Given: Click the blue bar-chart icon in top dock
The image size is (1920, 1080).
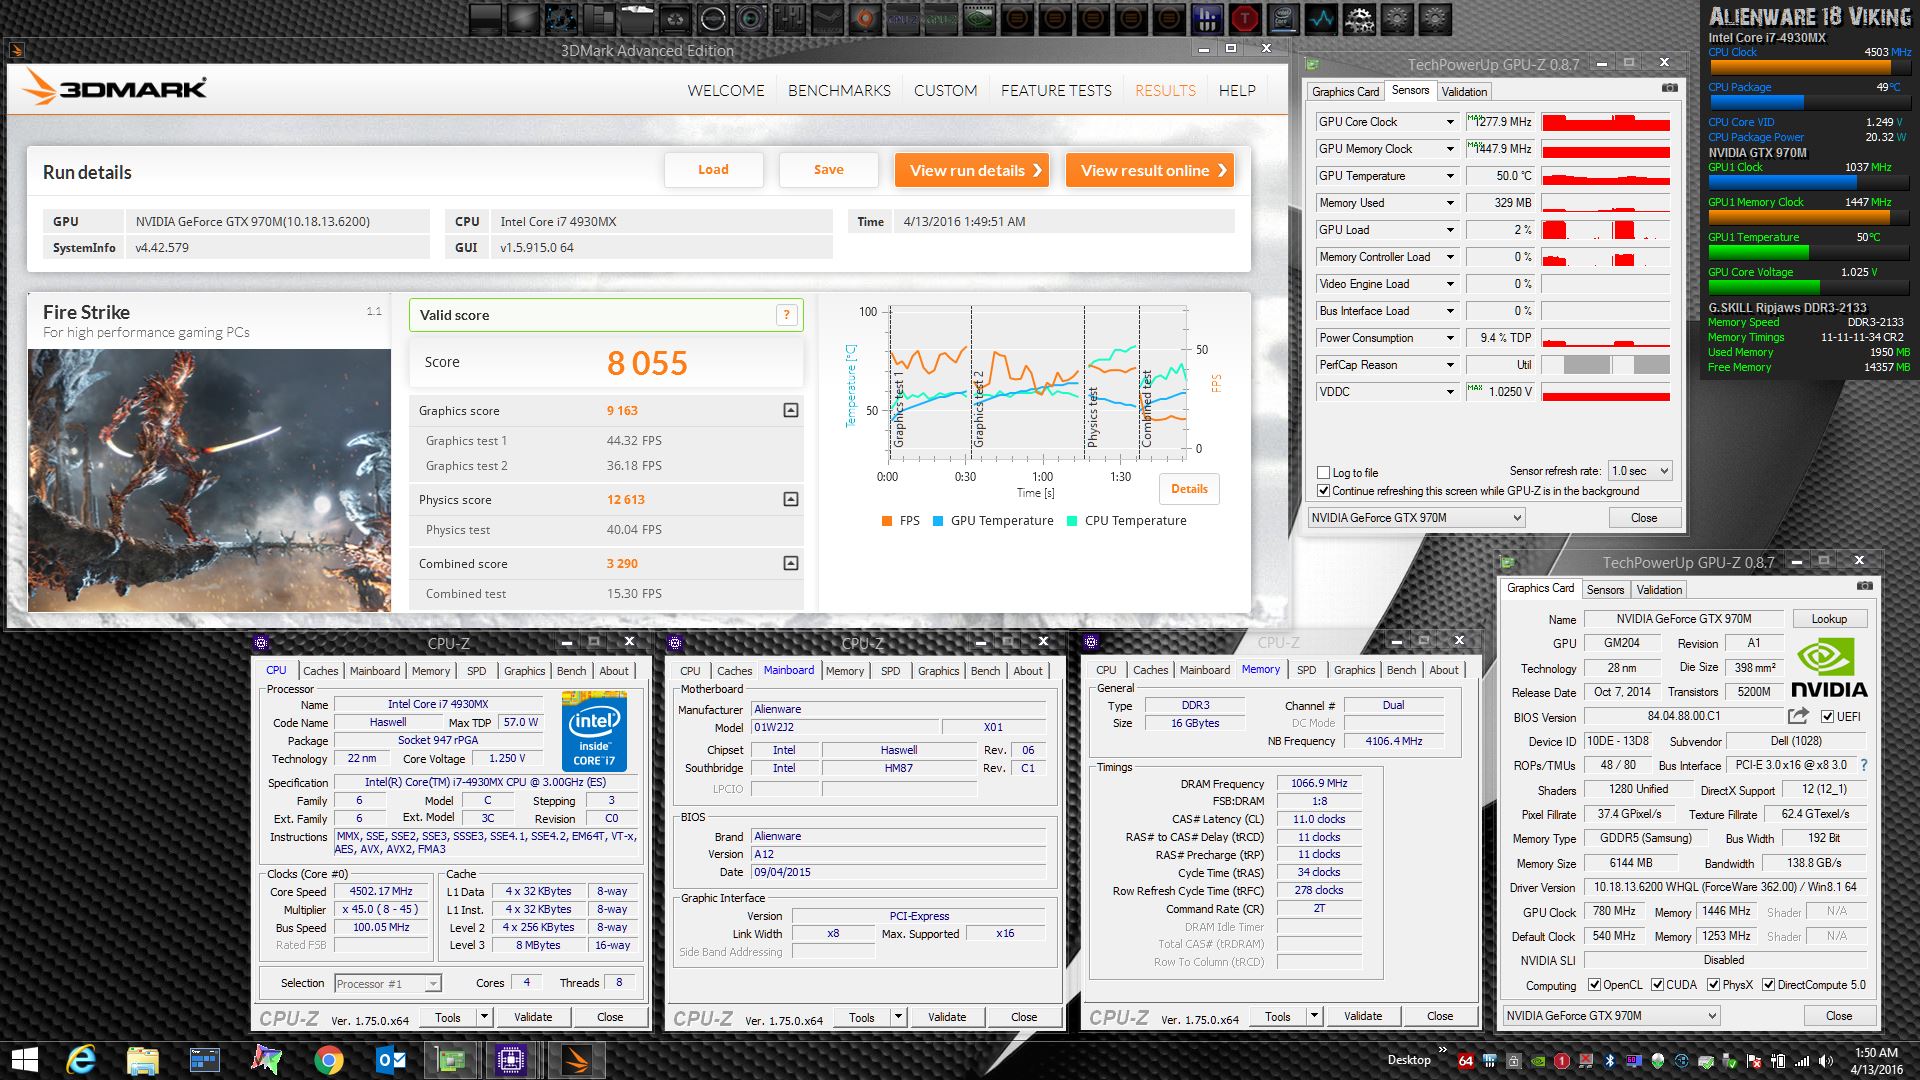Looking at the screenshot, I should [x=1207, y=18].
